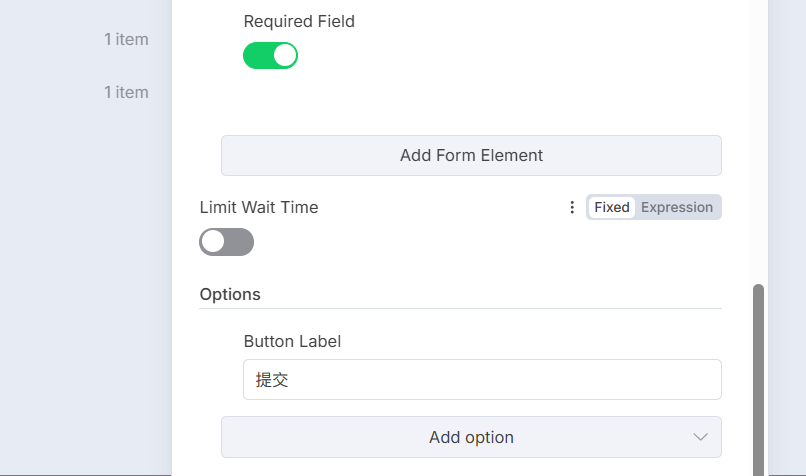Click the upper "1 item" label
The height and width of the screenshot is (476, 806).
point(126,39)
